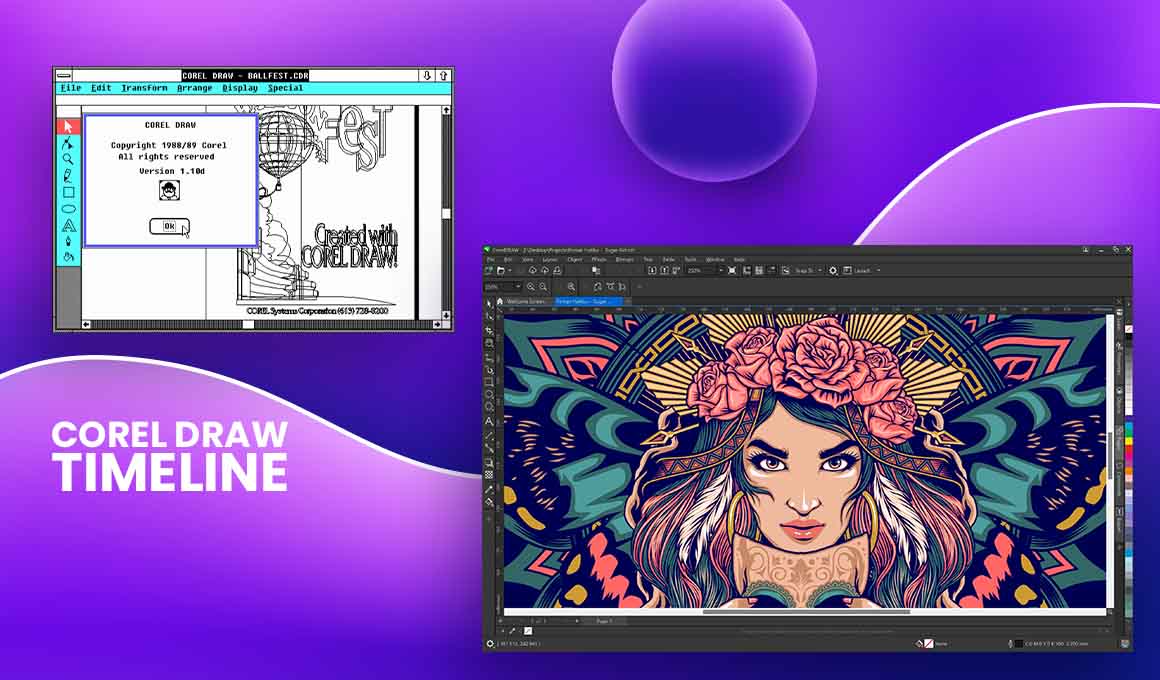The height and width of the screenshot is (680, 1160).
Task: Click the Options gear icon in modern toolbar
Action: click(833, 270)
